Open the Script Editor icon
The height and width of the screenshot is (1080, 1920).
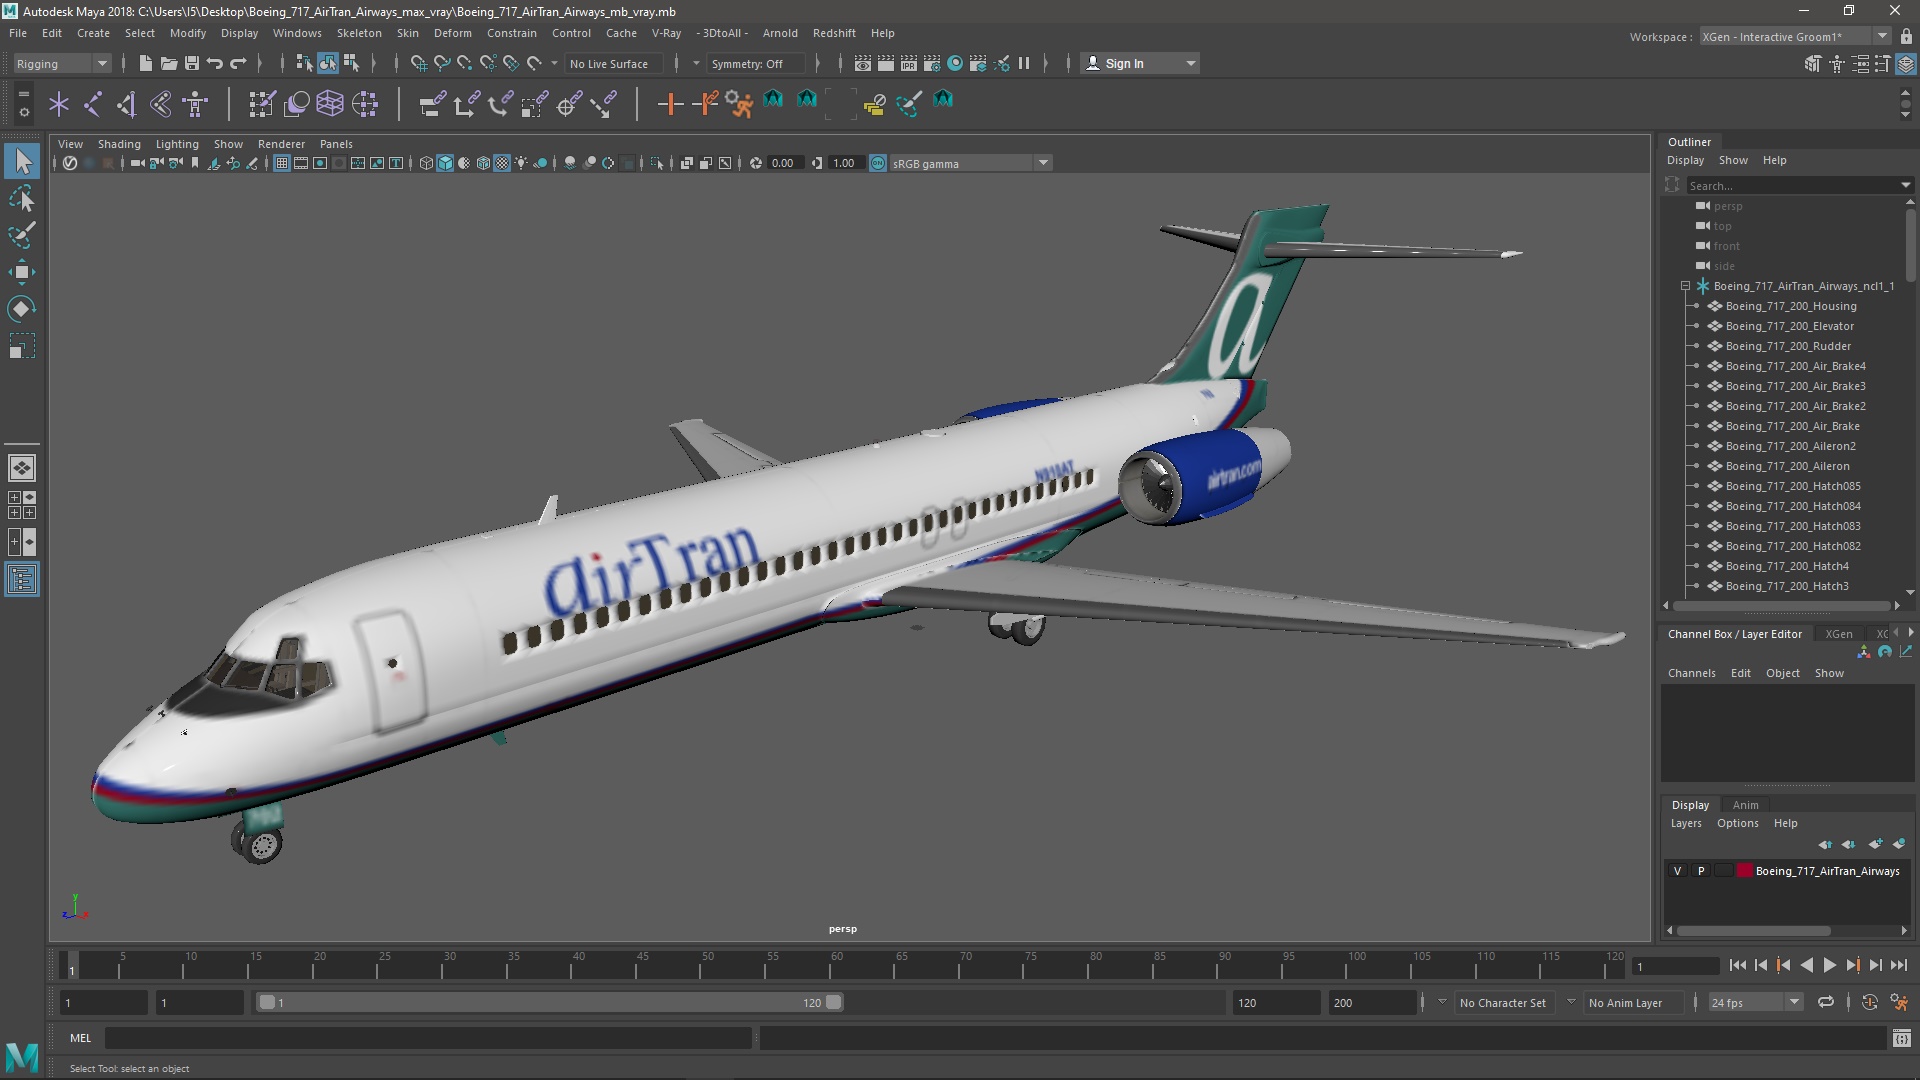pyautogui.click(x=1901, y=1038)
